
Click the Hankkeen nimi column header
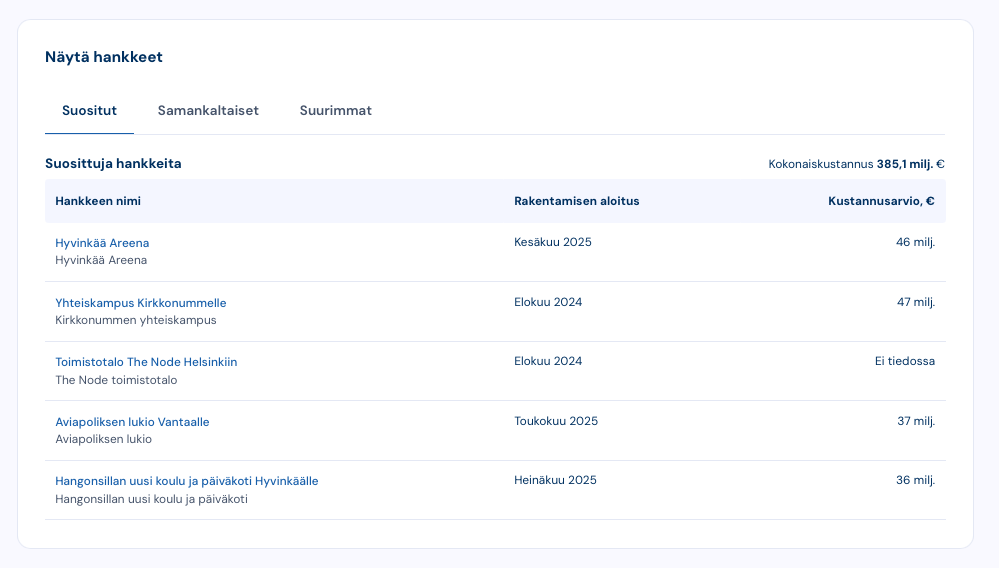98,201
